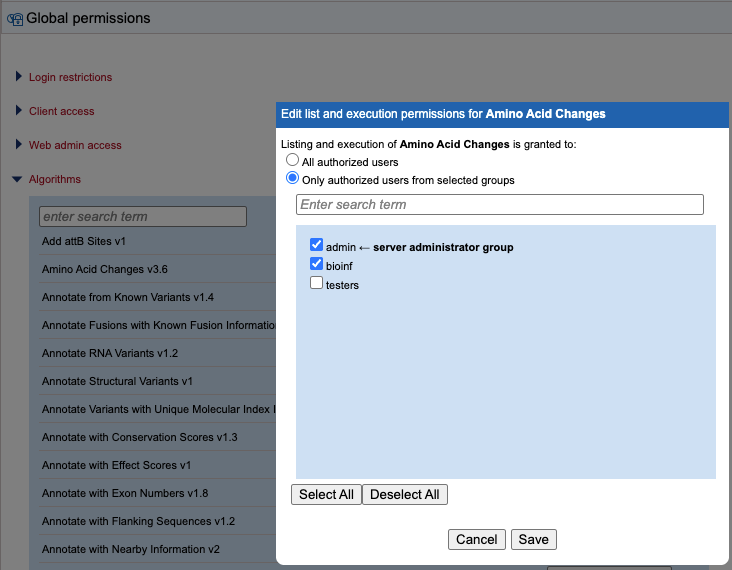Uncheck the bioinf group checkbox

coord(317,264)
